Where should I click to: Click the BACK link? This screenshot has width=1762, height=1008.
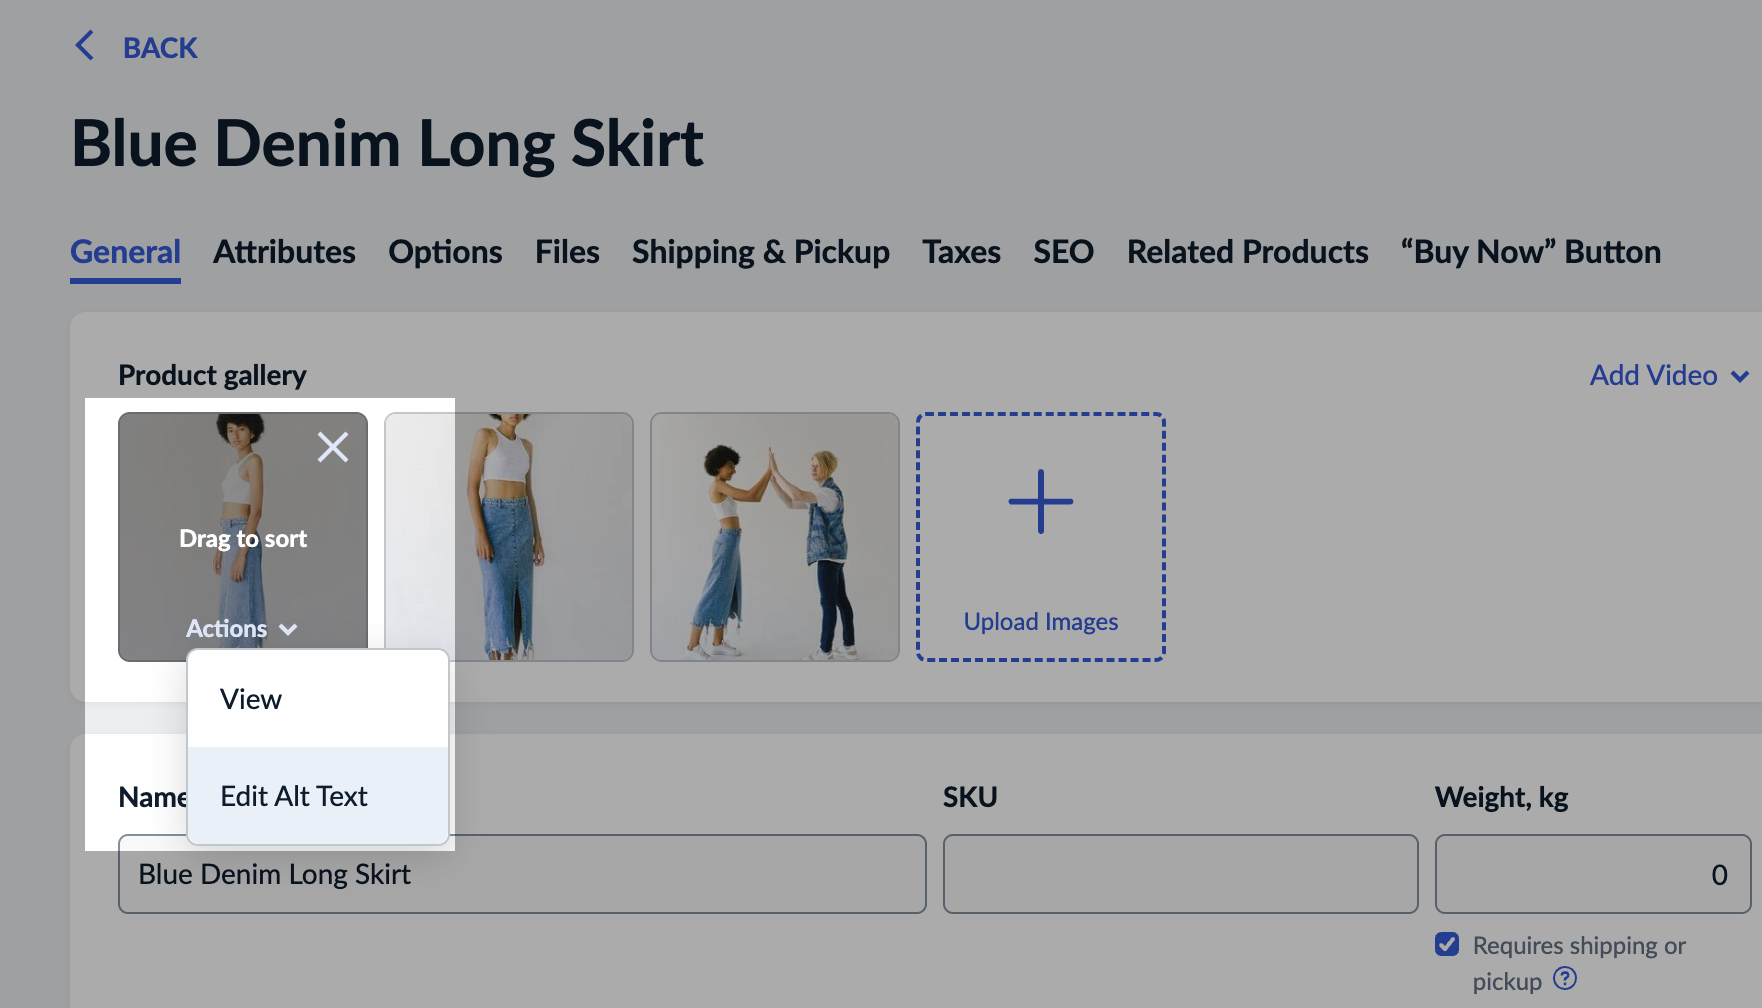click(159, 47)
